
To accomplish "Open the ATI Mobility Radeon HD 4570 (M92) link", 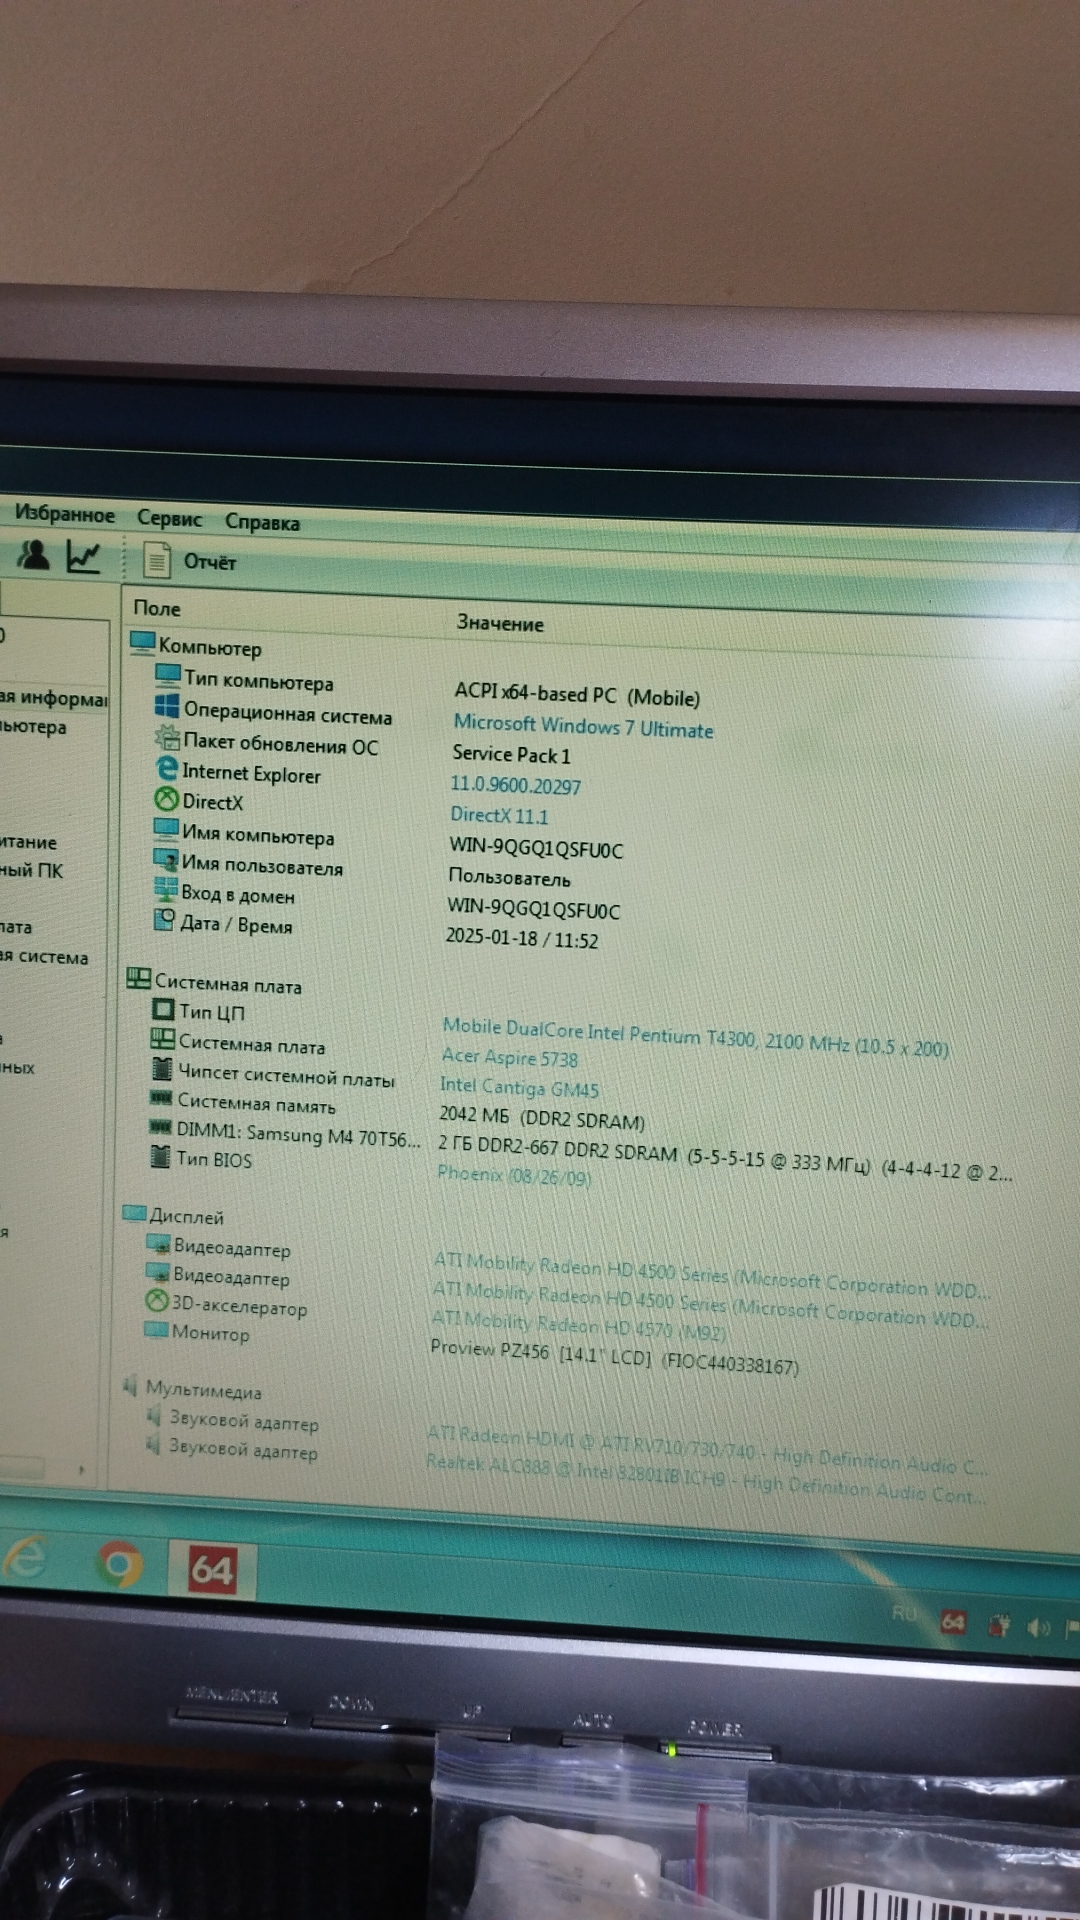I will (579, 1326).
